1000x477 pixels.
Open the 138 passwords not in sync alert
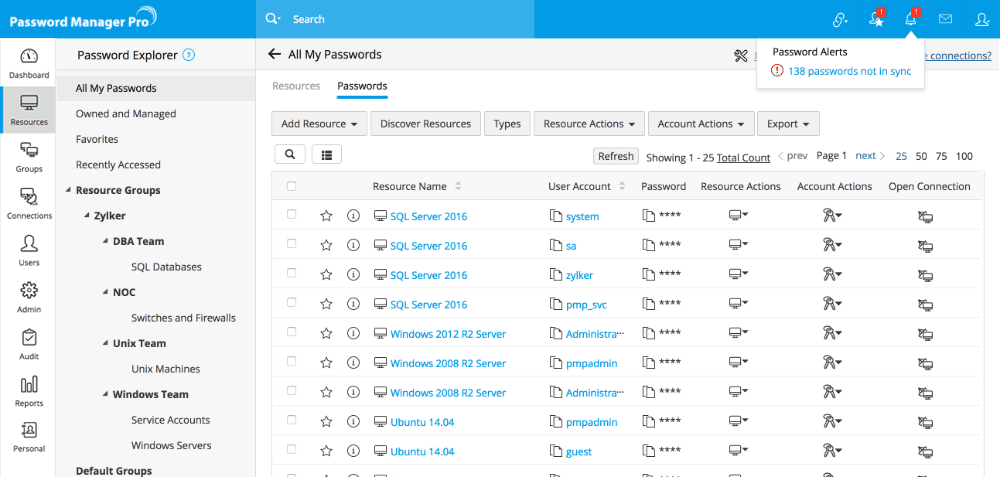tap(849, 71)
